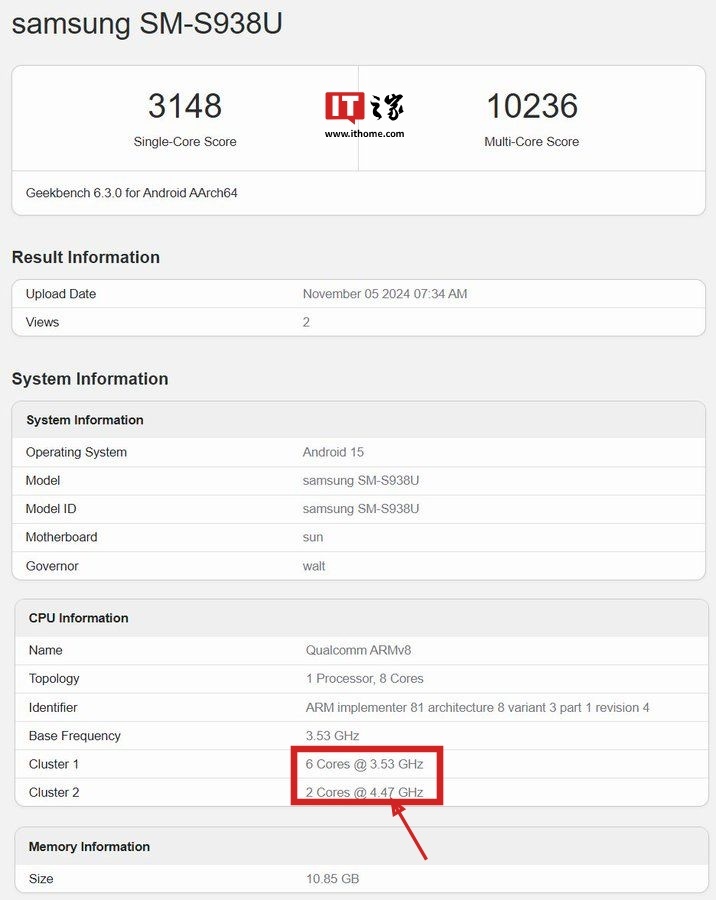Select the multi-core score value 10236
Image resolution: width=716 pixels, height=900 pixels.
point(532,106)
